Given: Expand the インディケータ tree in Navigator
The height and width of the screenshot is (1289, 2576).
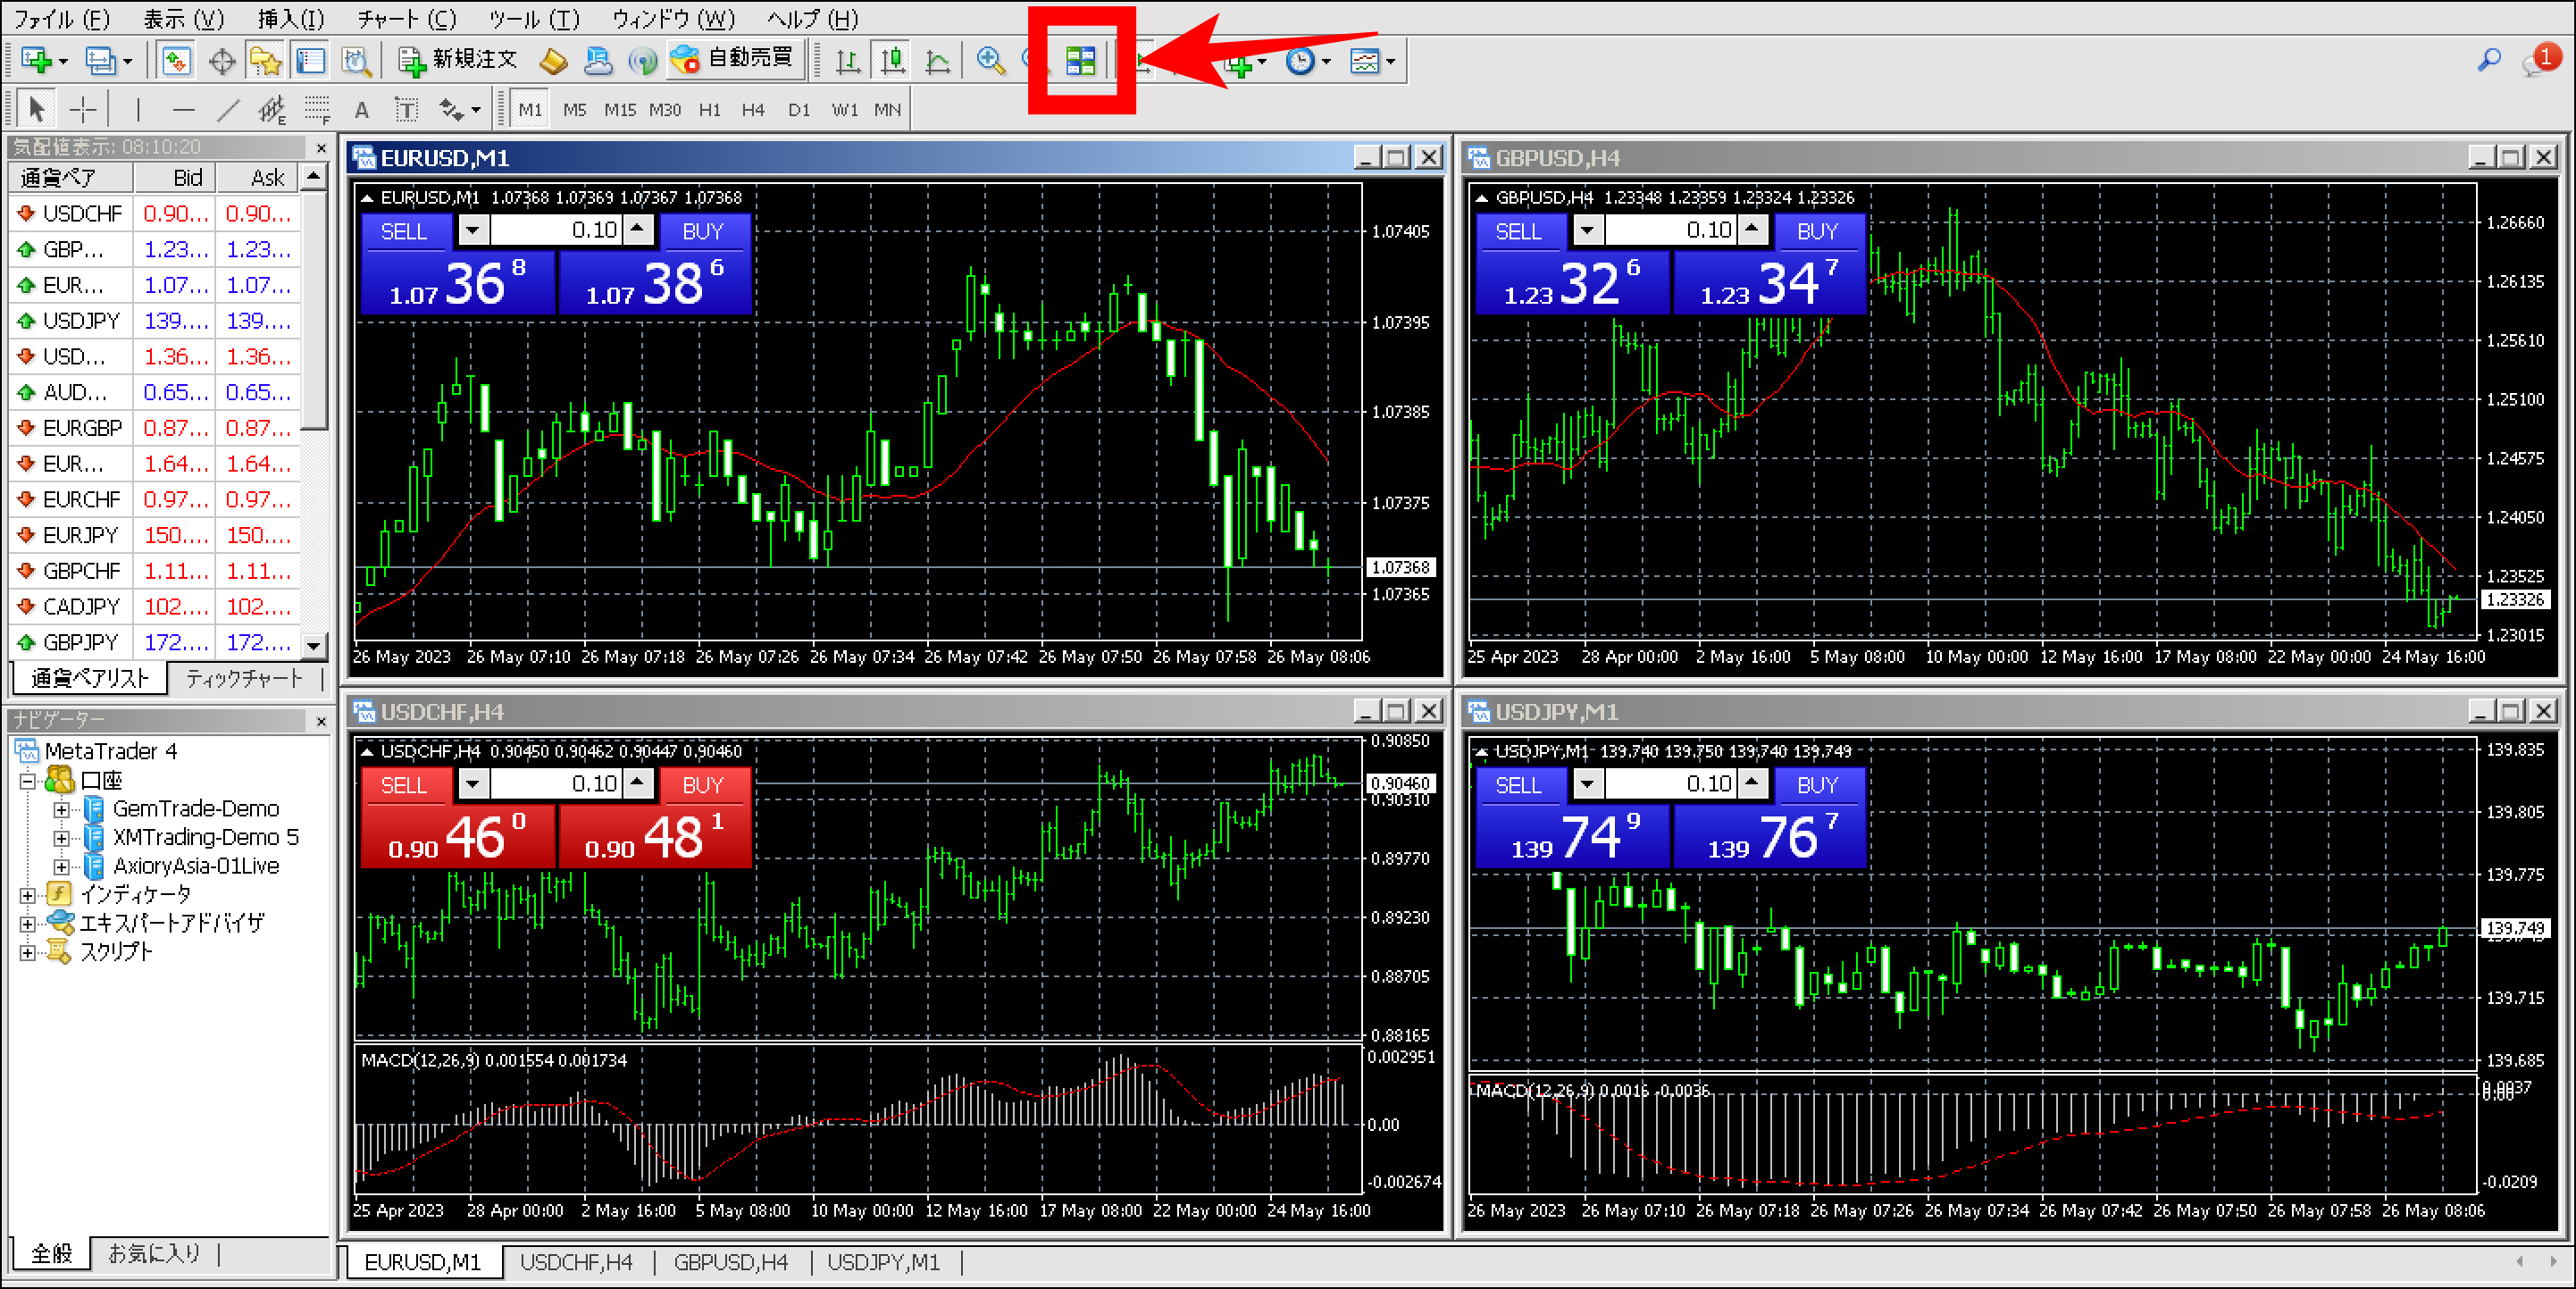Looking at the screenshot, I should click(x=29, y=894).
